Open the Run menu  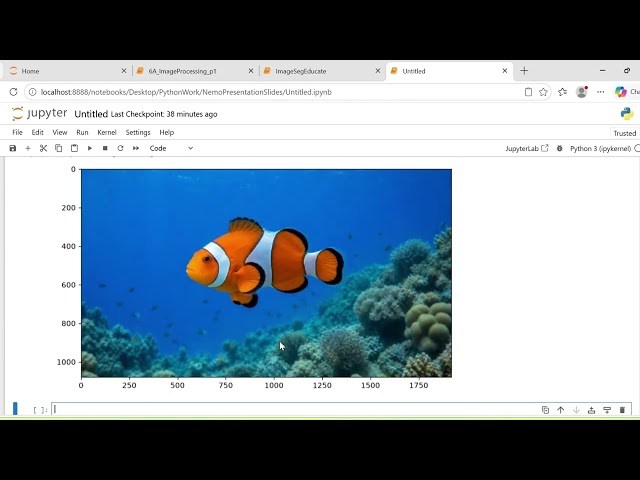tap(82, 132)
